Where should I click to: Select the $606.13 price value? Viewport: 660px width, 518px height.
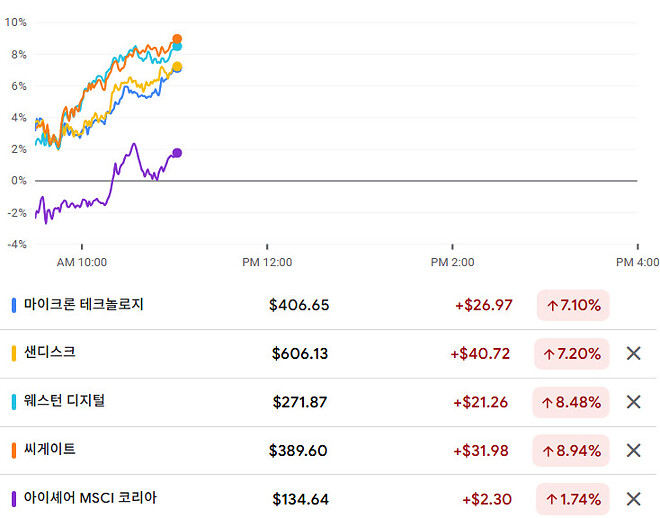pyautogui.click(x=300, y=353)
